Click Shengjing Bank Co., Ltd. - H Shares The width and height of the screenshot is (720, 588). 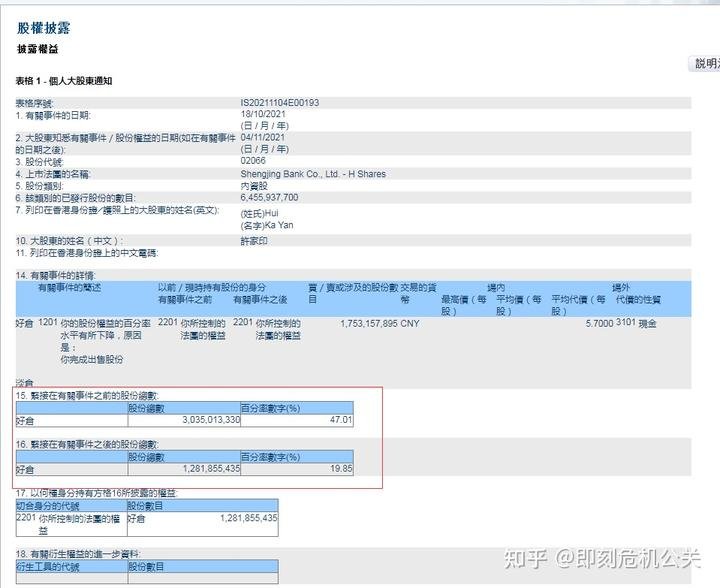click(x=313, y=174)
